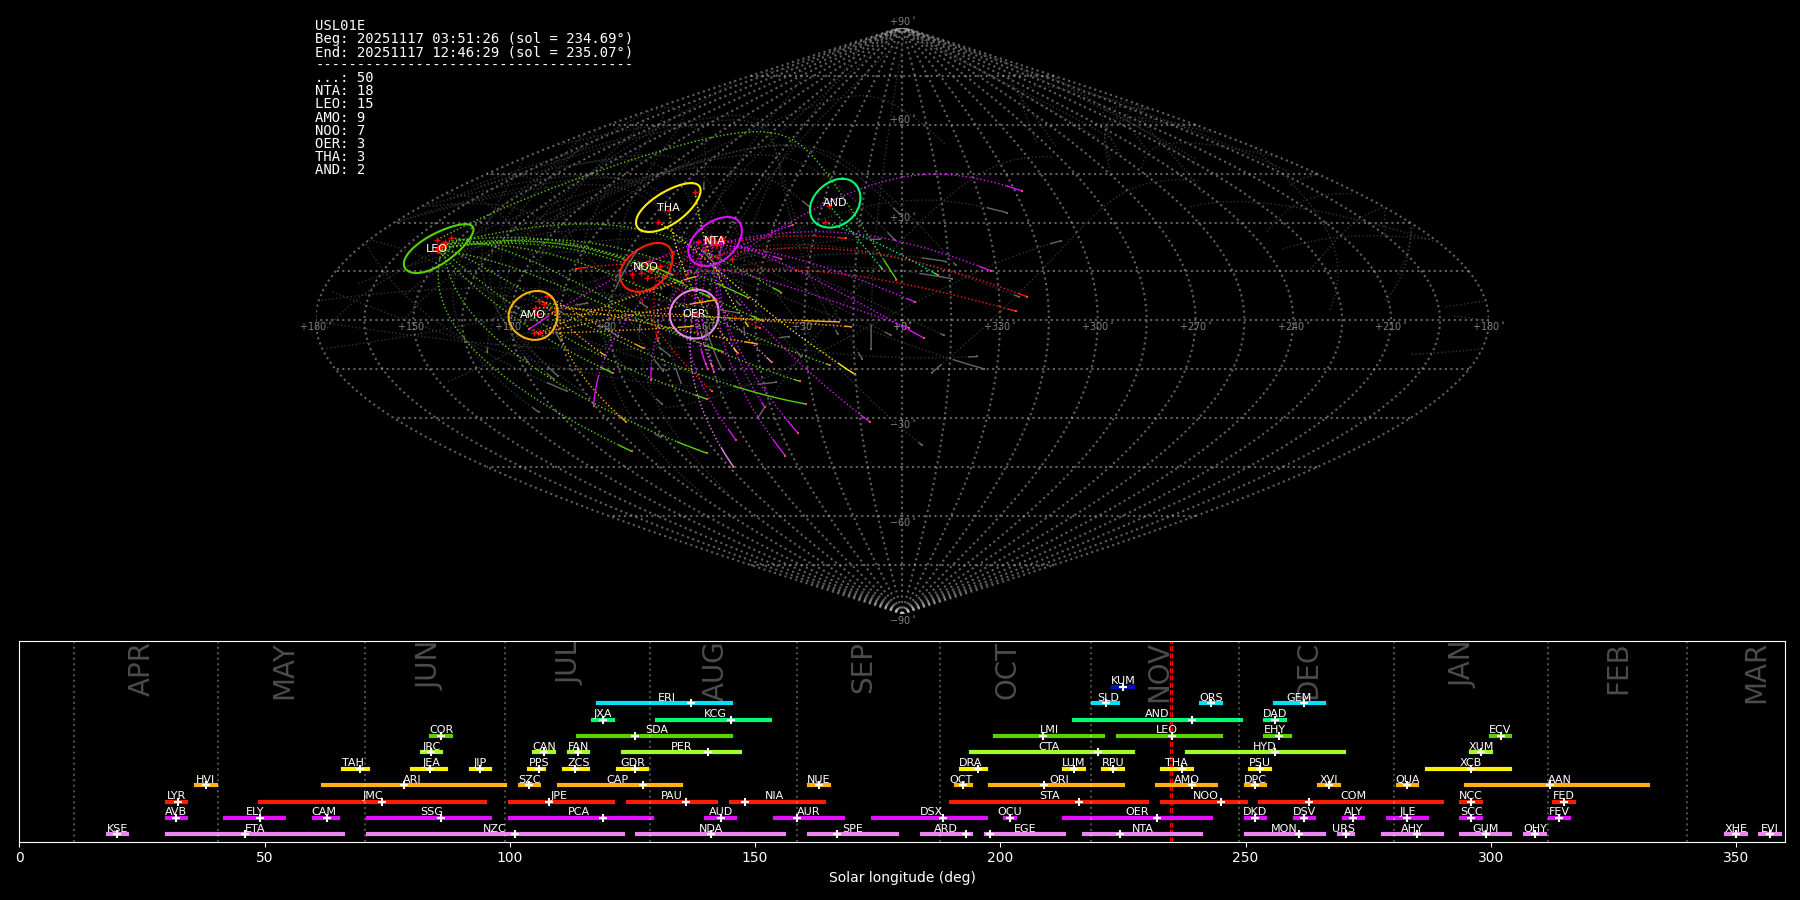Click the LYR shower bar in timeline
The width and height of the screenshot is (1800, 900).
coord(176,802)
